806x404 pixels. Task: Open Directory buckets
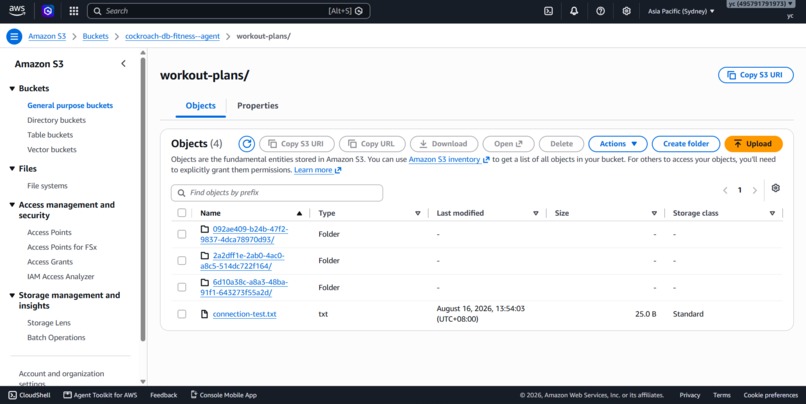pyautogui.click(x=57, y=120)
